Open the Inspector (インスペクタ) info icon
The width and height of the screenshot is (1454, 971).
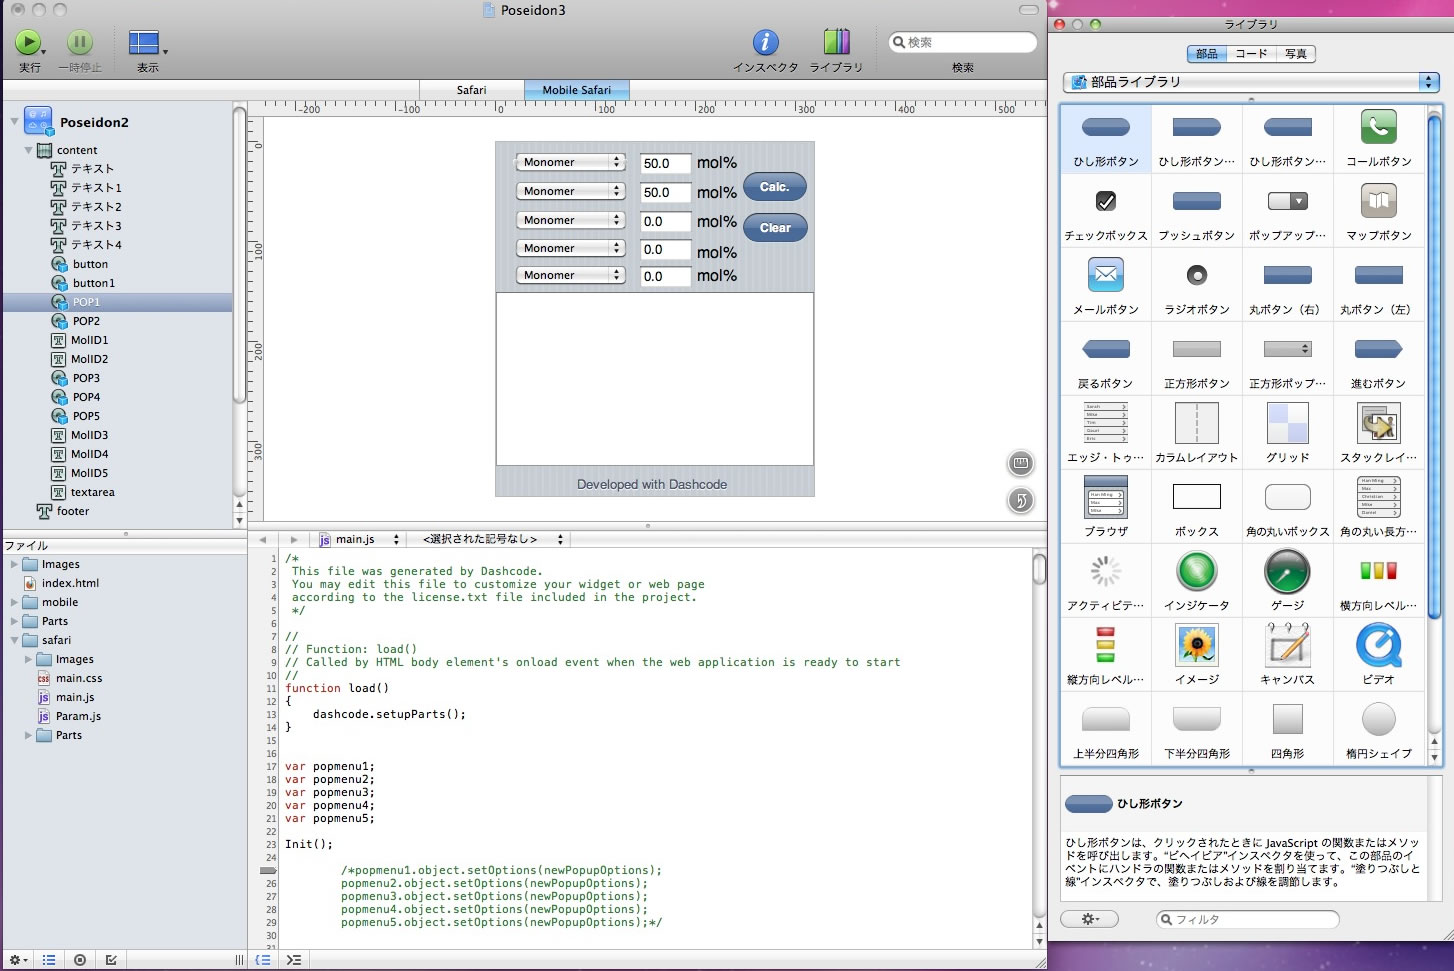coord(765,42)
